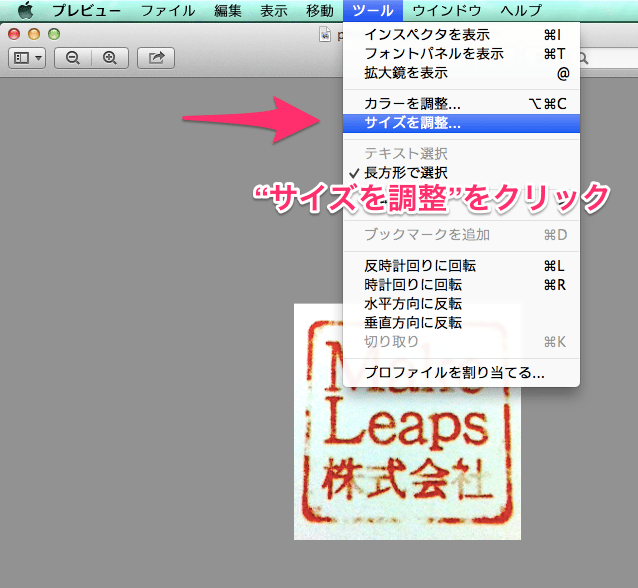Open the ウインドウ menu
This screenshot has height=588, width=638.
[447, 11]
